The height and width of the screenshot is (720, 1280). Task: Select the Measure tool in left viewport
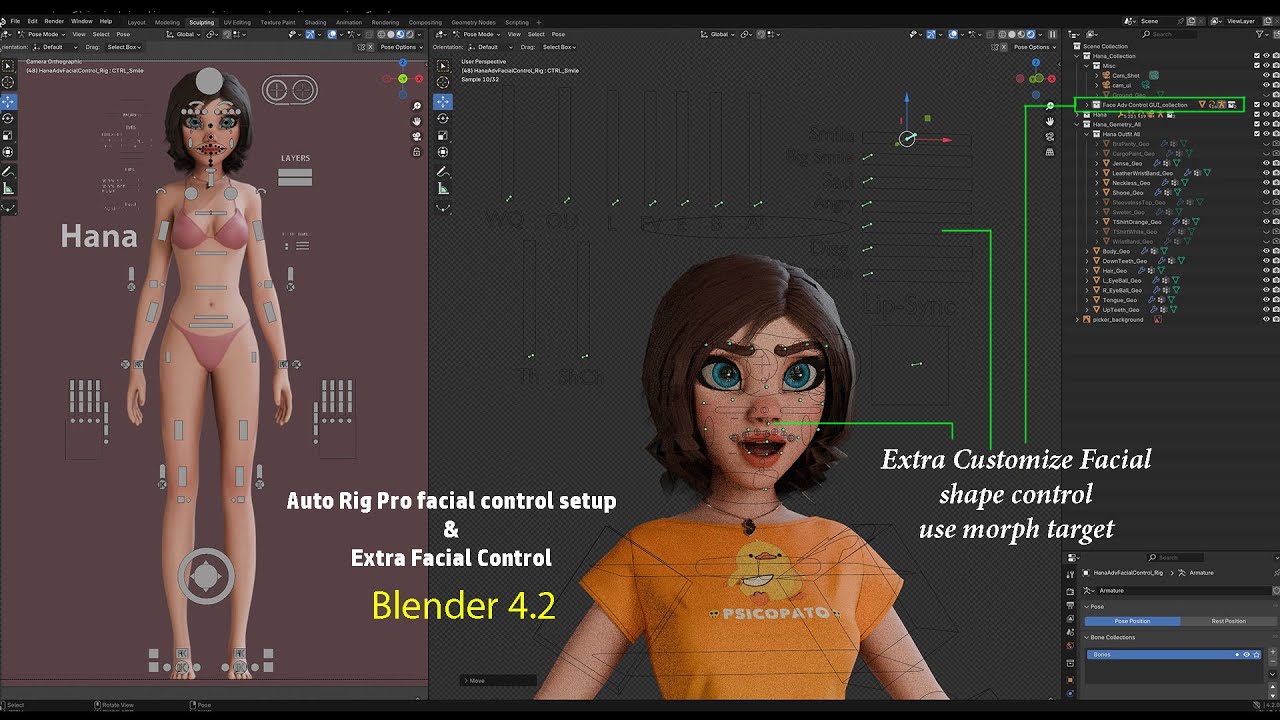8,188
